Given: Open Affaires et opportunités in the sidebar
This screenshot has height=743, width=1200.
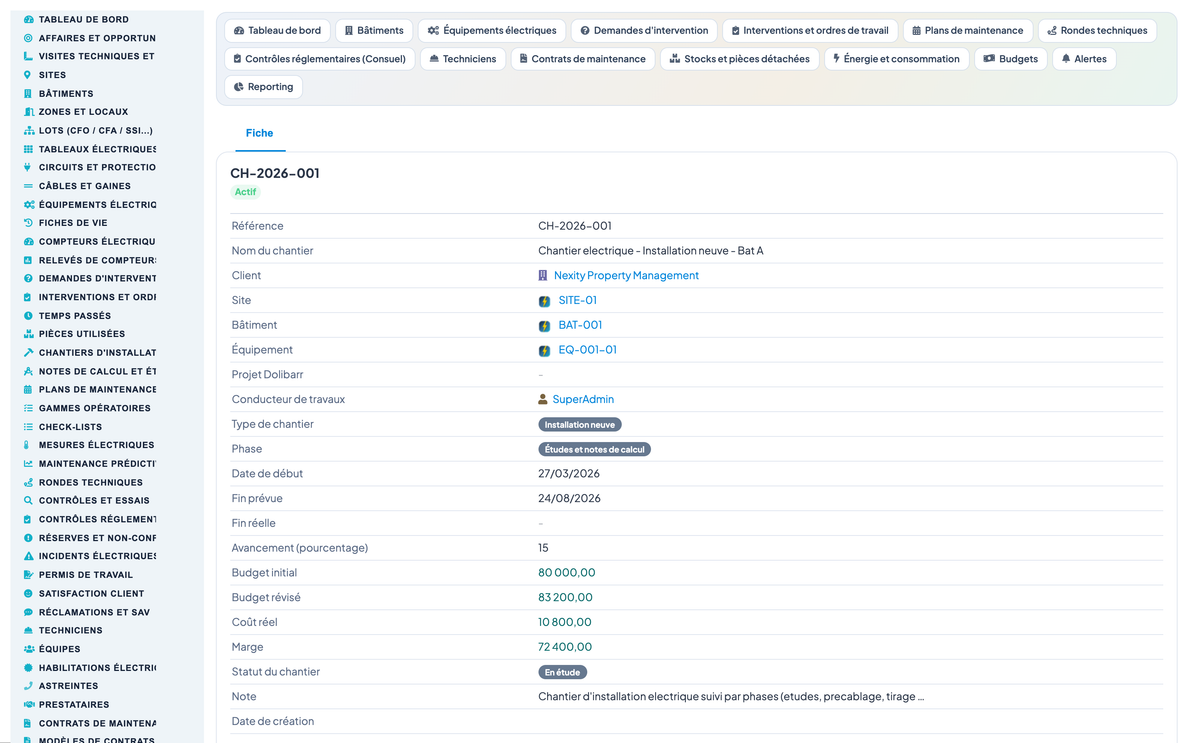Looking at the screenshot, I should click(x=97, y=38).
